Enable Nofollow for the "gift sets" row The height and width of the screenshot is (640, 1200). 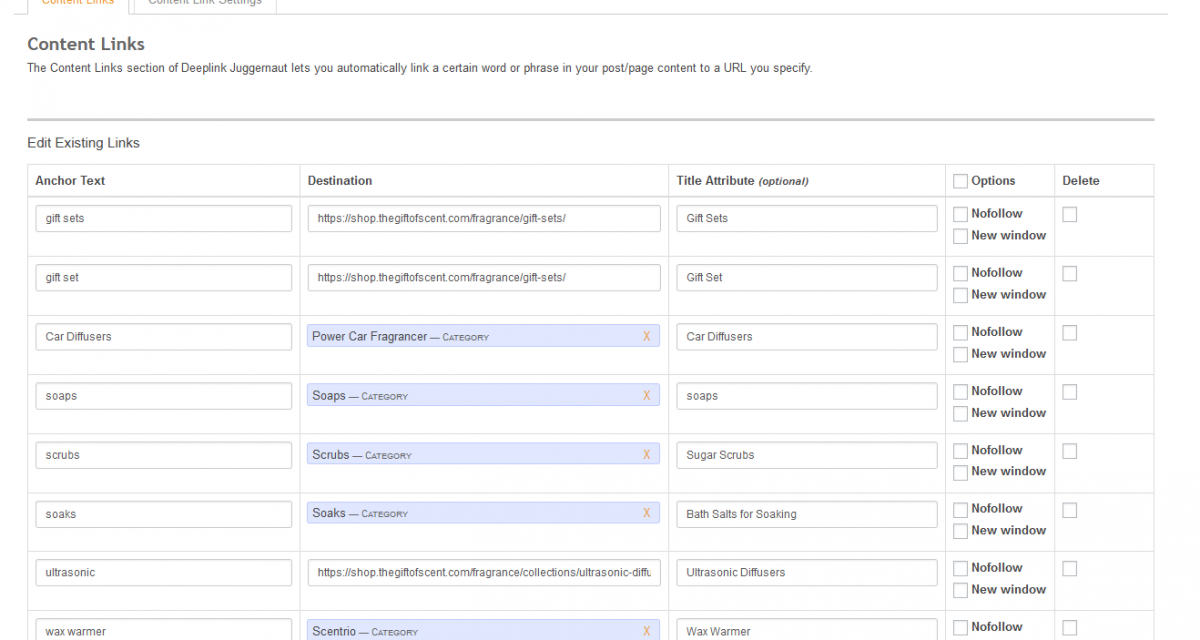961,214
